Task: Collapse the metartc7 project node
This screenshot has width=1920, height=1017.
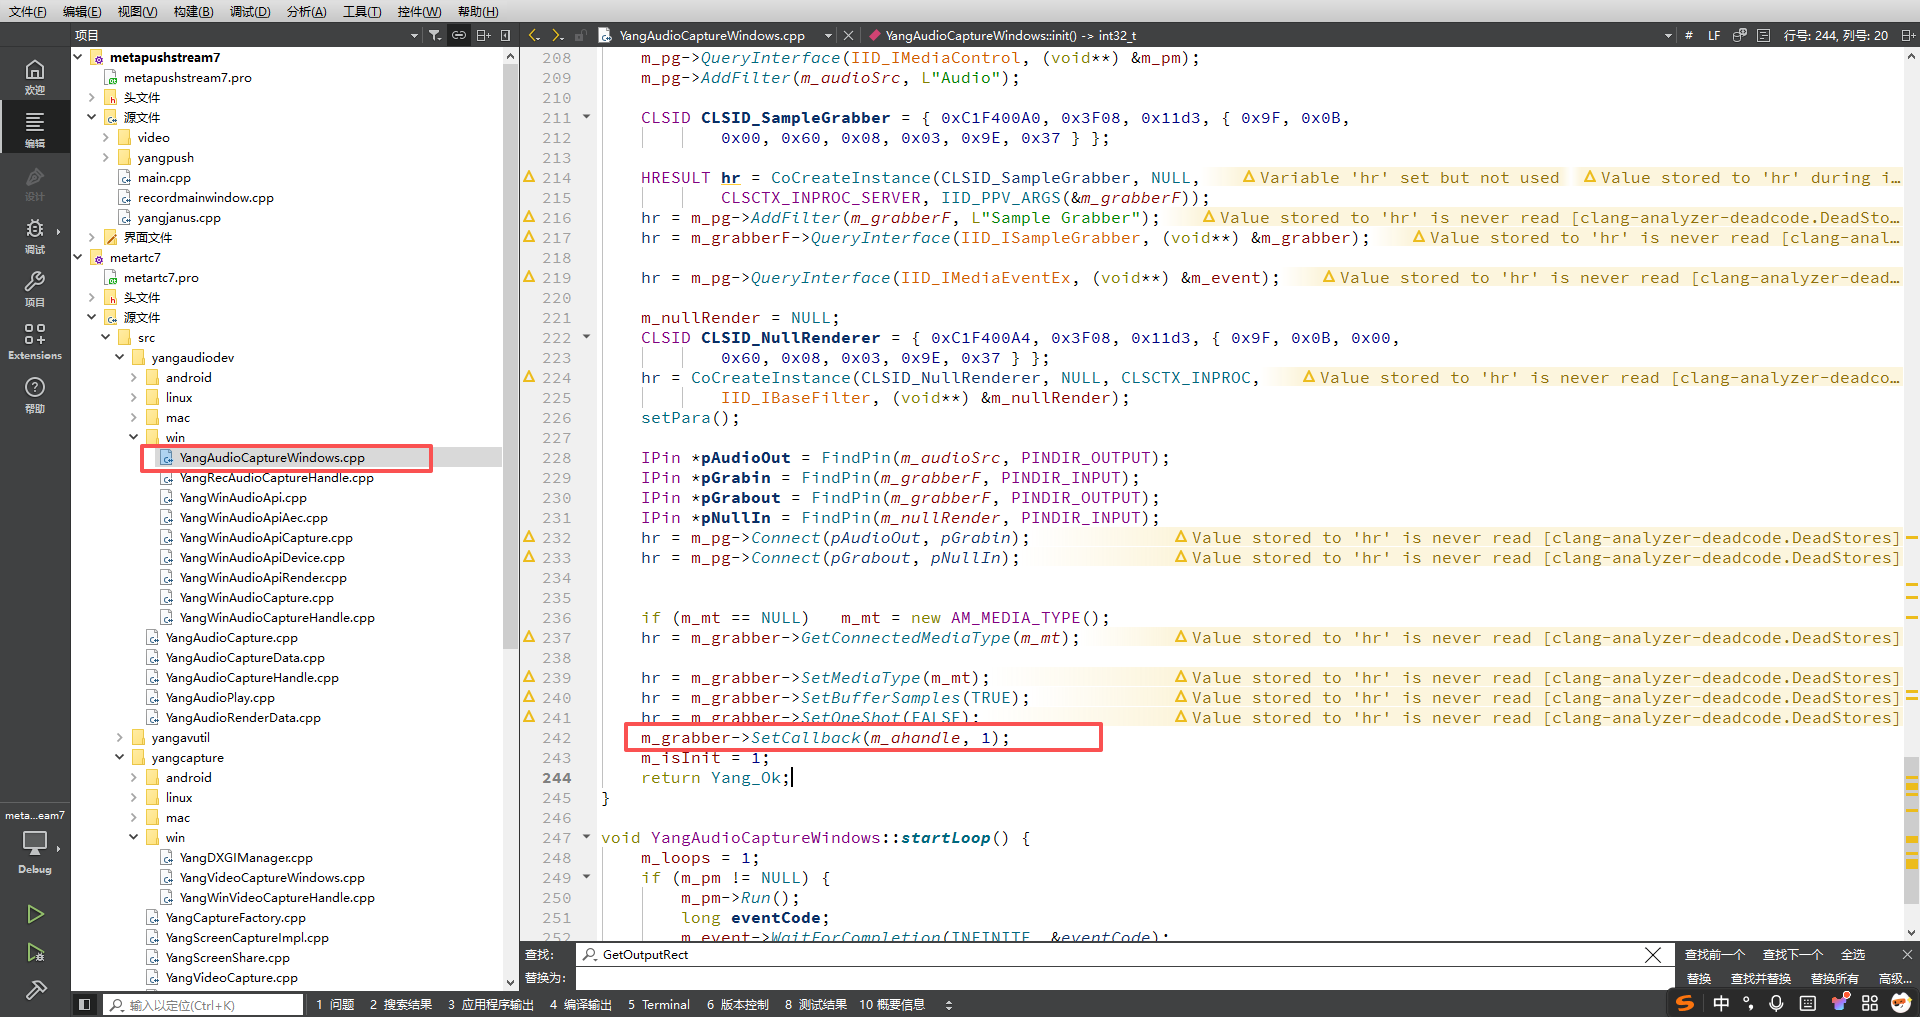Action: (x=78, y=257)
